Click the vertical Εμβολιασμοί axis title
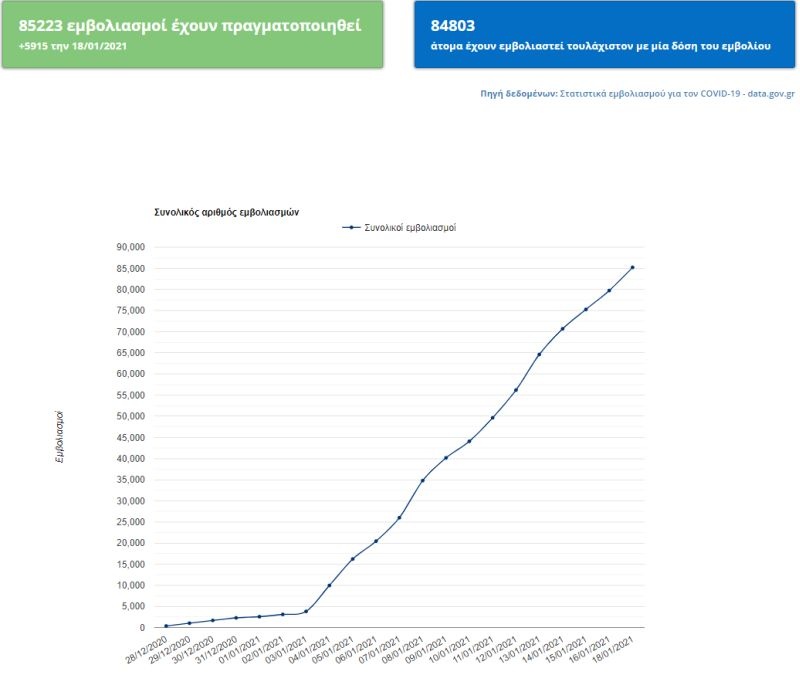Viewport: 800px width, 675px height. 60,437
